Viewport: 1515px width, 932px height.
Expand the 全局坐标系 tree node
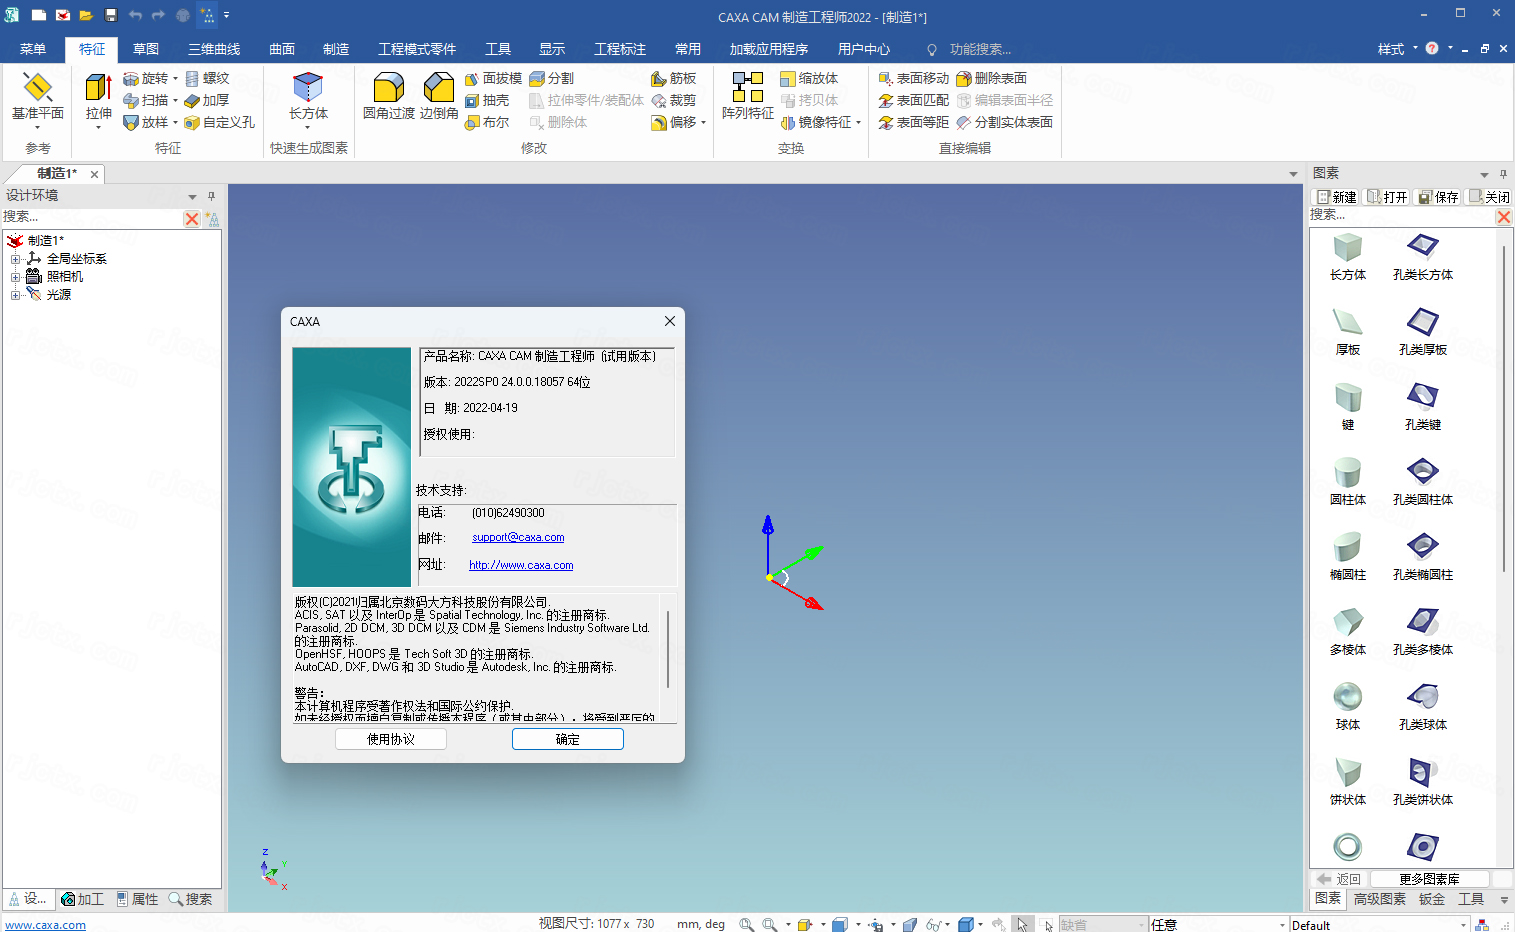(15, 258)
